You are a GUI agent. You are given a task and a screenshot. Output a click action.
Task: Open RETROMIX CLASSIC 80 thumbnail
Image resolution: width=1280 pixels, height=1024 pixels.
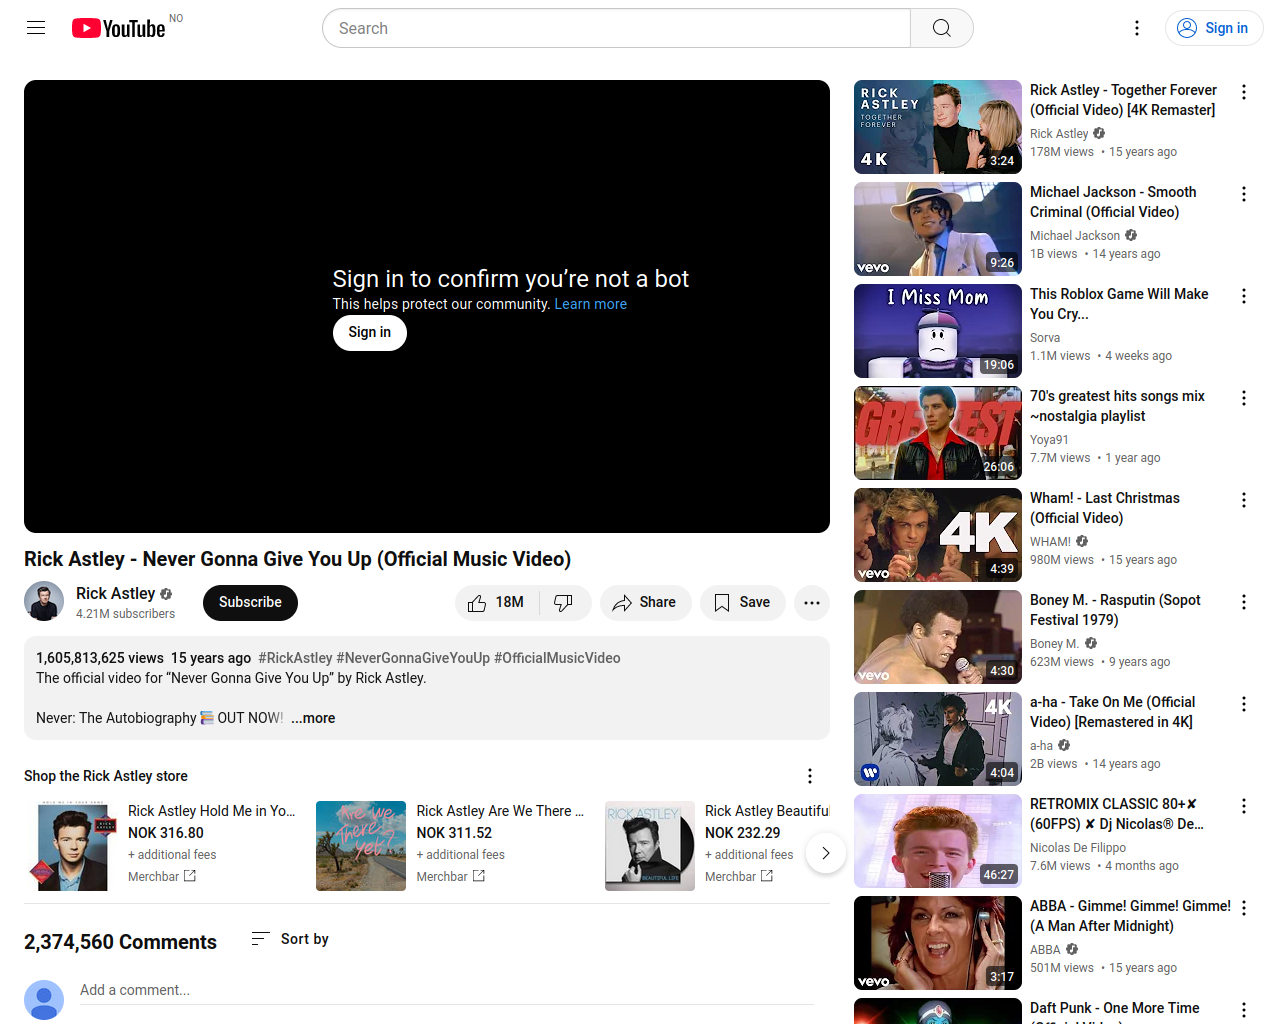point(938,841)
